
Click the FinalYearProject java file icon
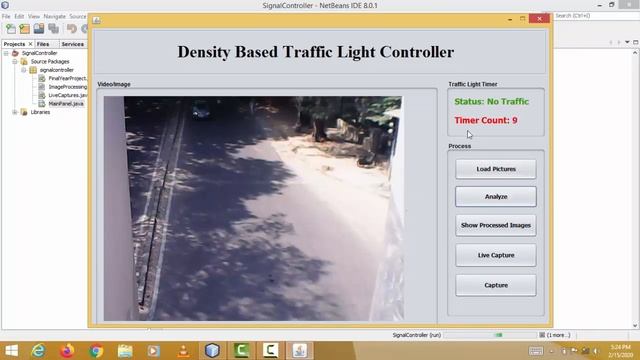[x=42, y=78]
